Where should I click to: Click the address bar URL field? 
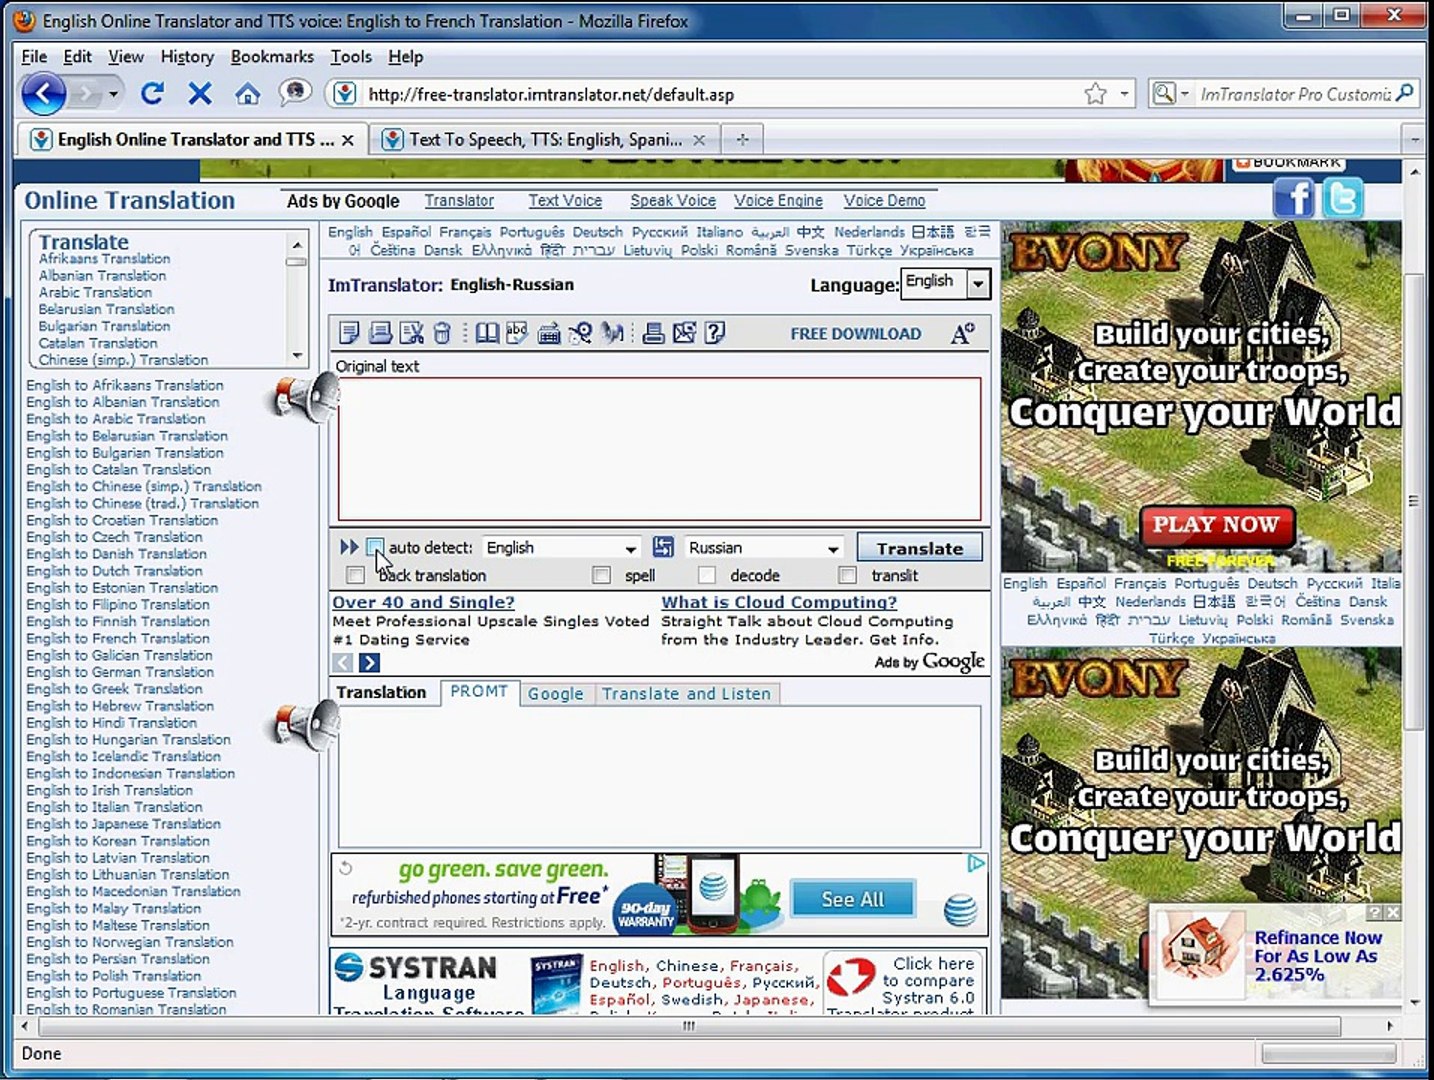tap(720, 94)
